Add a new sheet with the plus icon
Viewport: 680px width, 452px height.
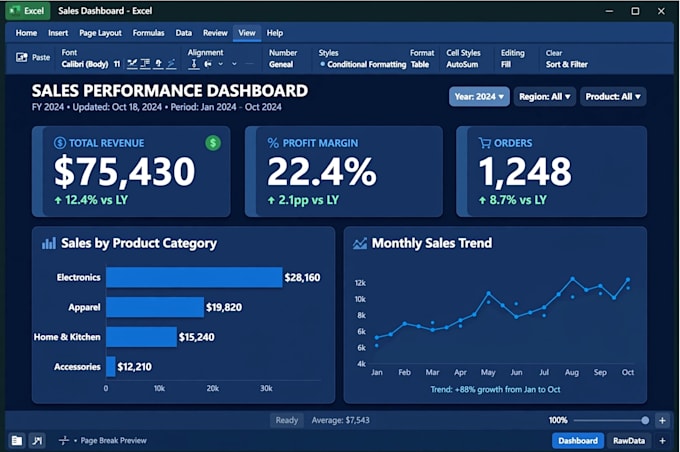[x=662, y=441]
